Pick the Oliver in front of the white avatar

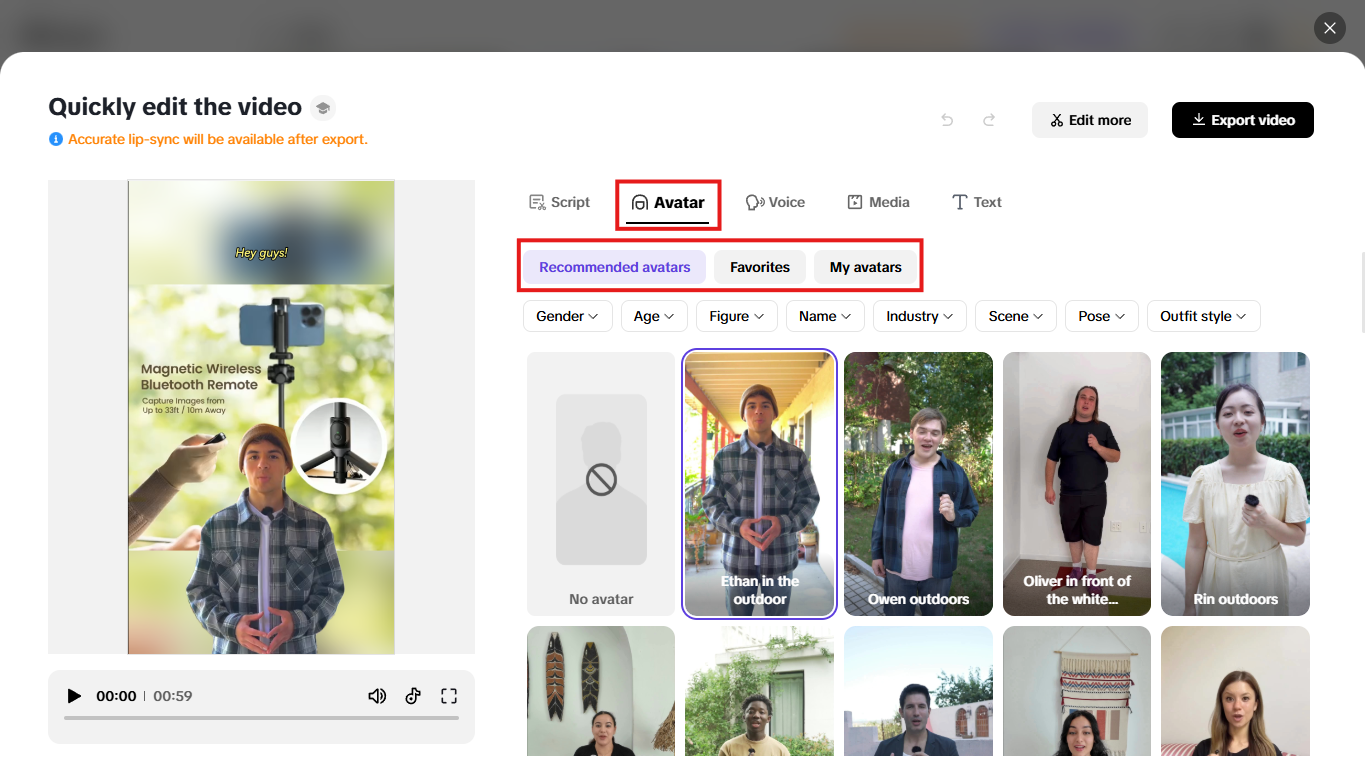(x=1077, y=484)
